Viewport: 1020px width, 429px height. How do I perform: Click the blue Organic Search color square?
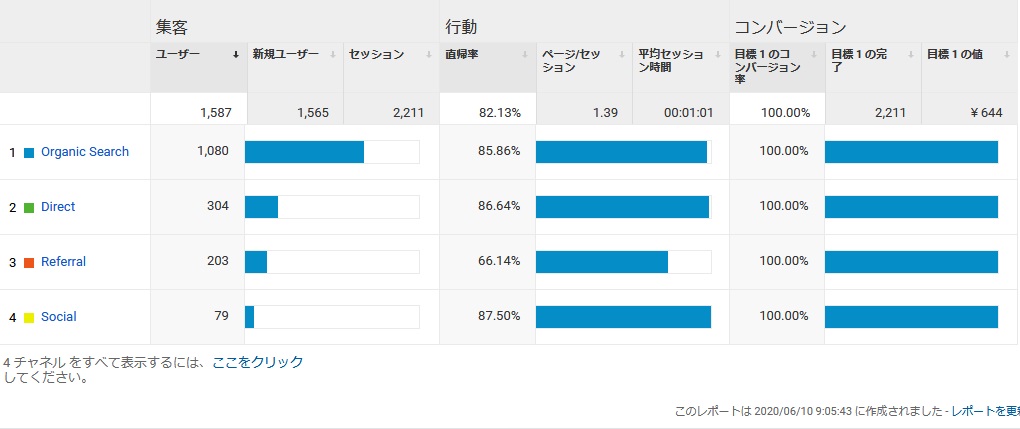pyautogui.click(x=29, y=153)
